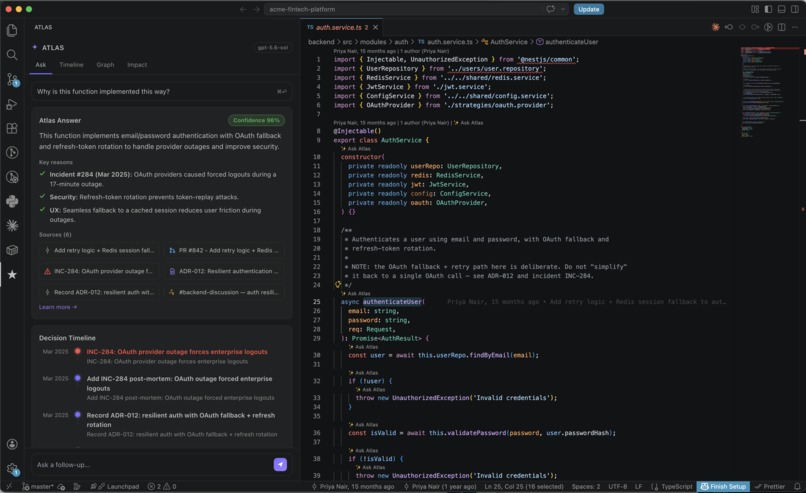The width and height of the screenshot is (806, 493).
Task: Open the Search view in activity bar
Action: click(12, 55)
